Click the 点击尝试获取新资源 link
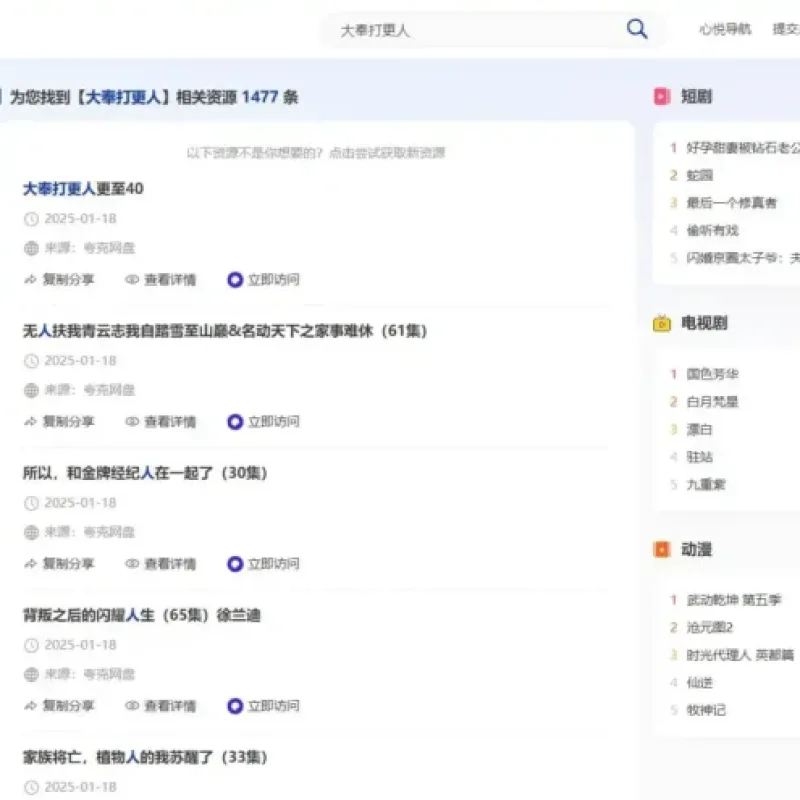The image size is (800, 800). (x=387, y=153)
